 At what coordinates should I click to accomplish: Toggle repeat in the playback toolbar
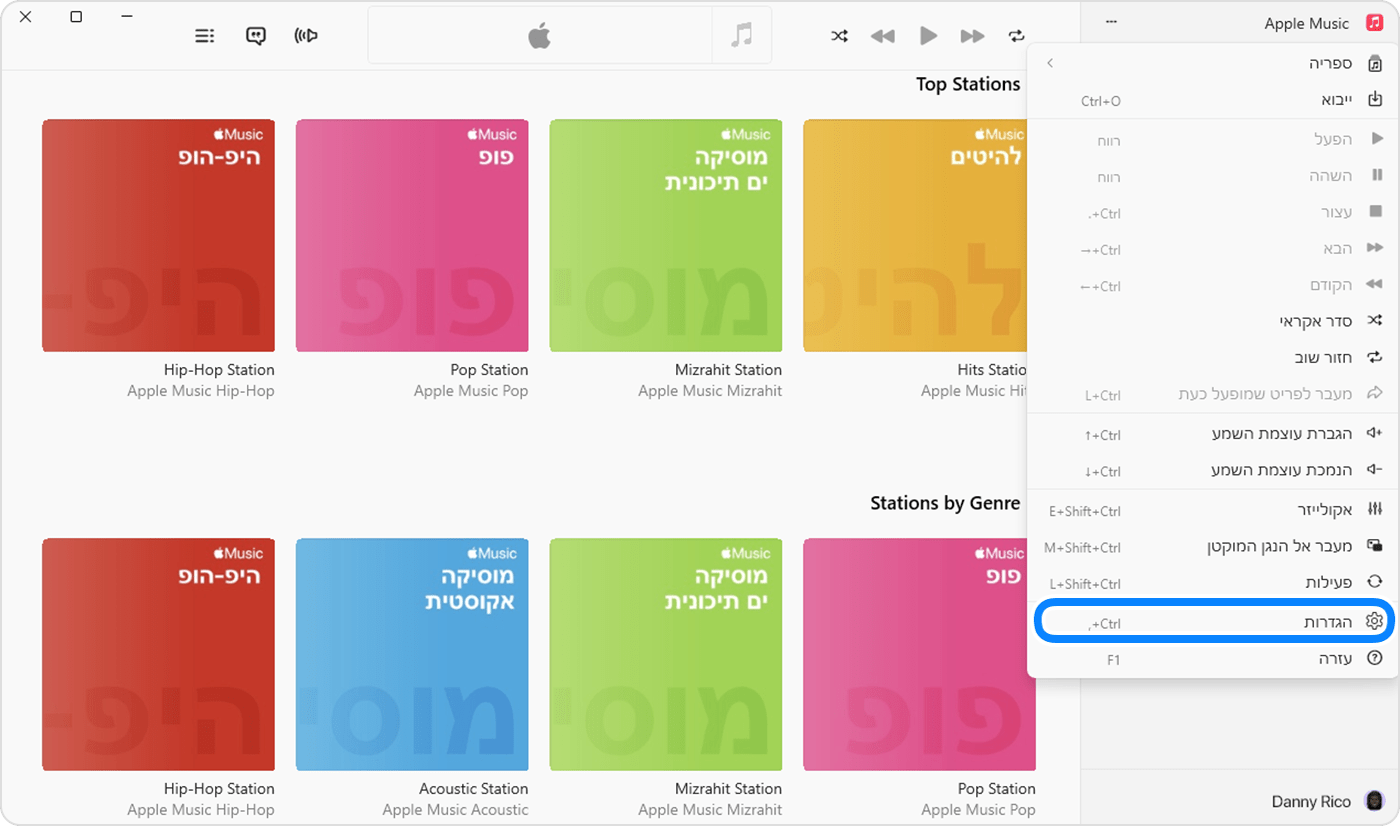(1017, 36)
